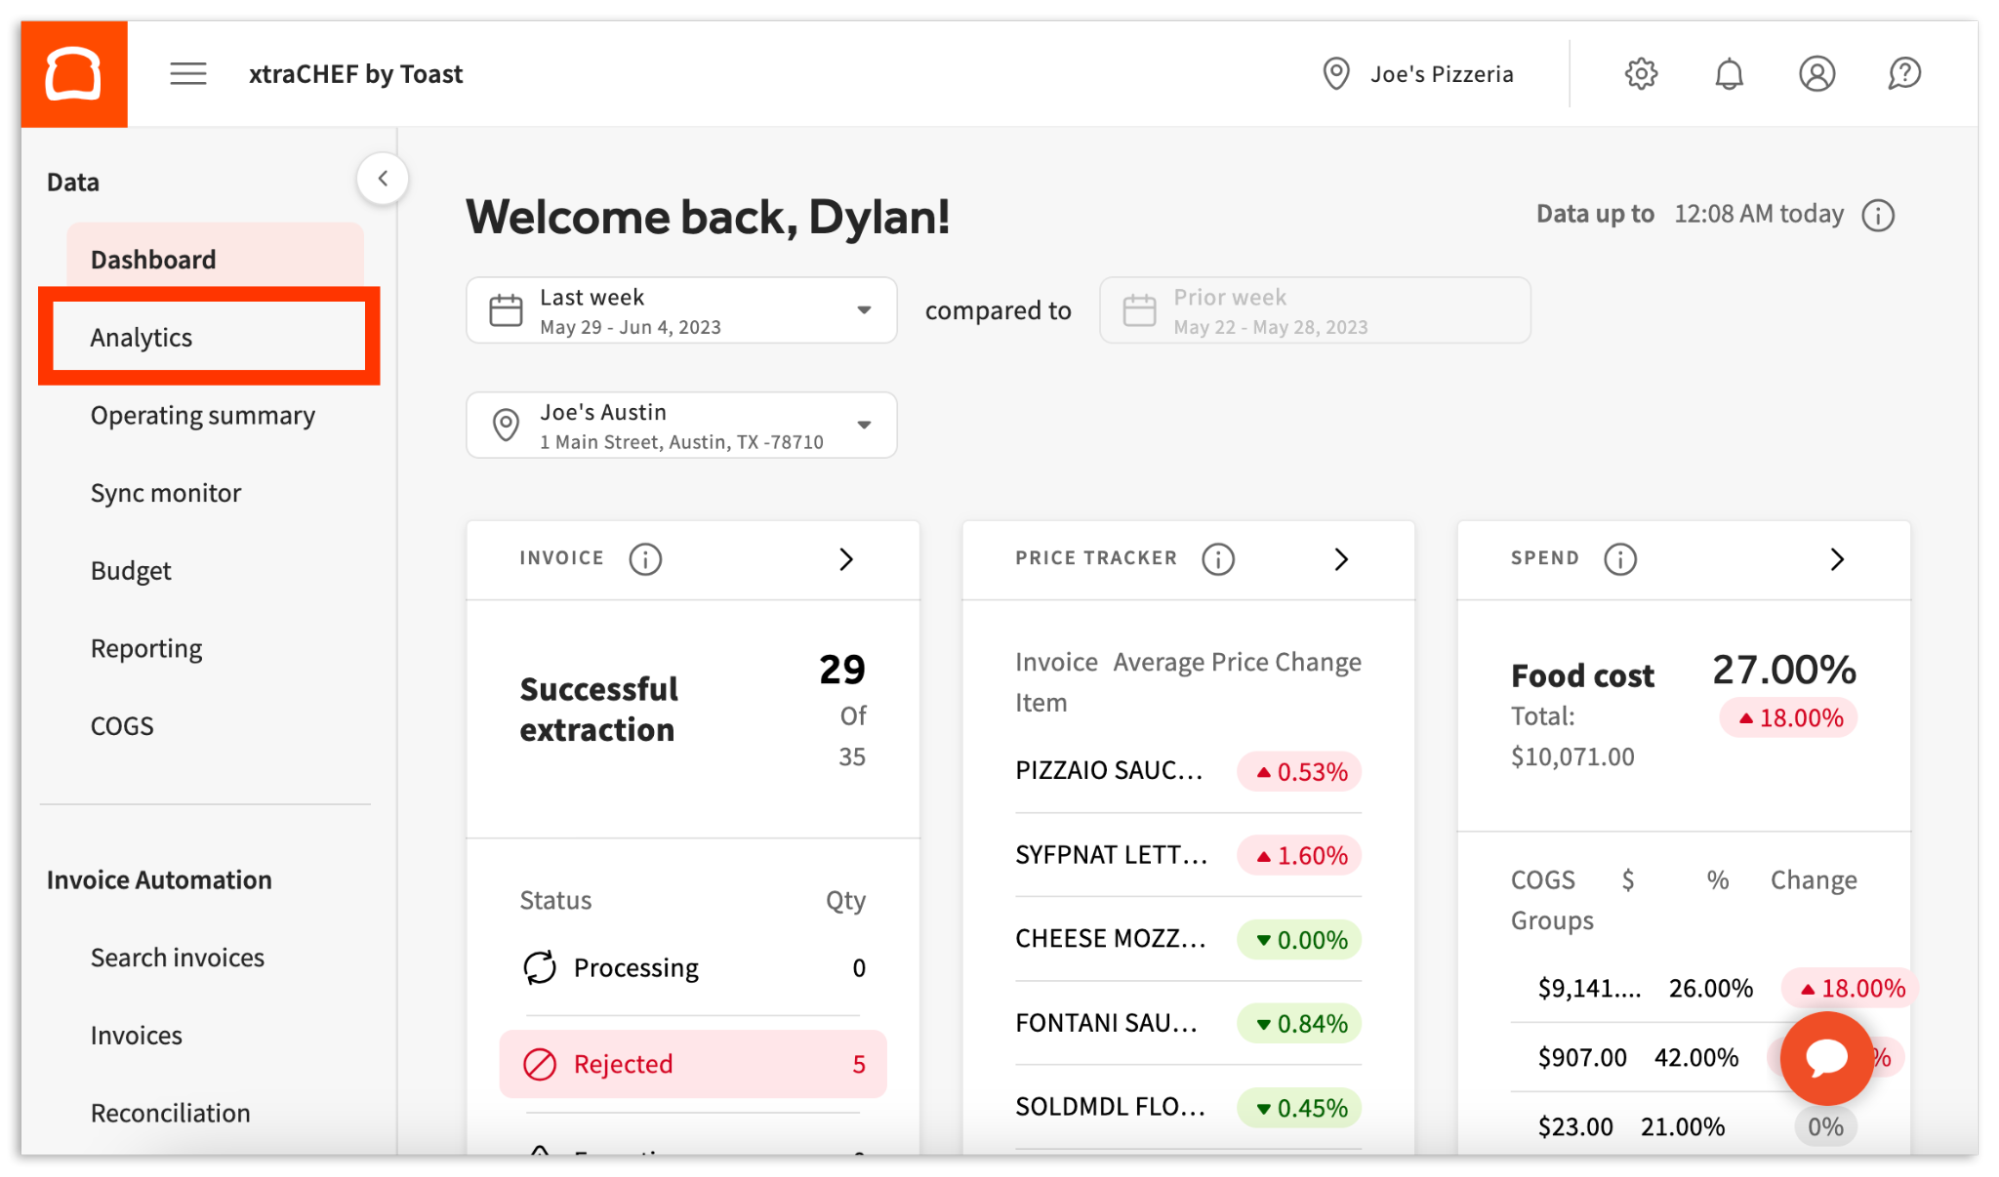Click the Toast bread logo icon
1999x1177 pixels.
click(x=74, y=73)
